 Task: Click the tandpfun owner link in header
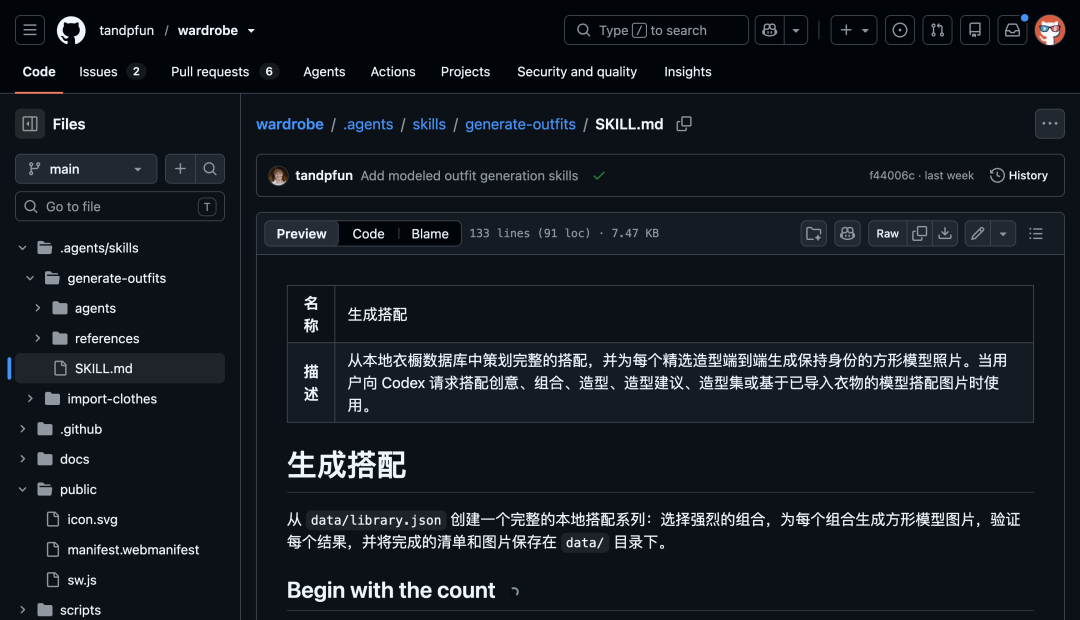[x=127, y=30]
